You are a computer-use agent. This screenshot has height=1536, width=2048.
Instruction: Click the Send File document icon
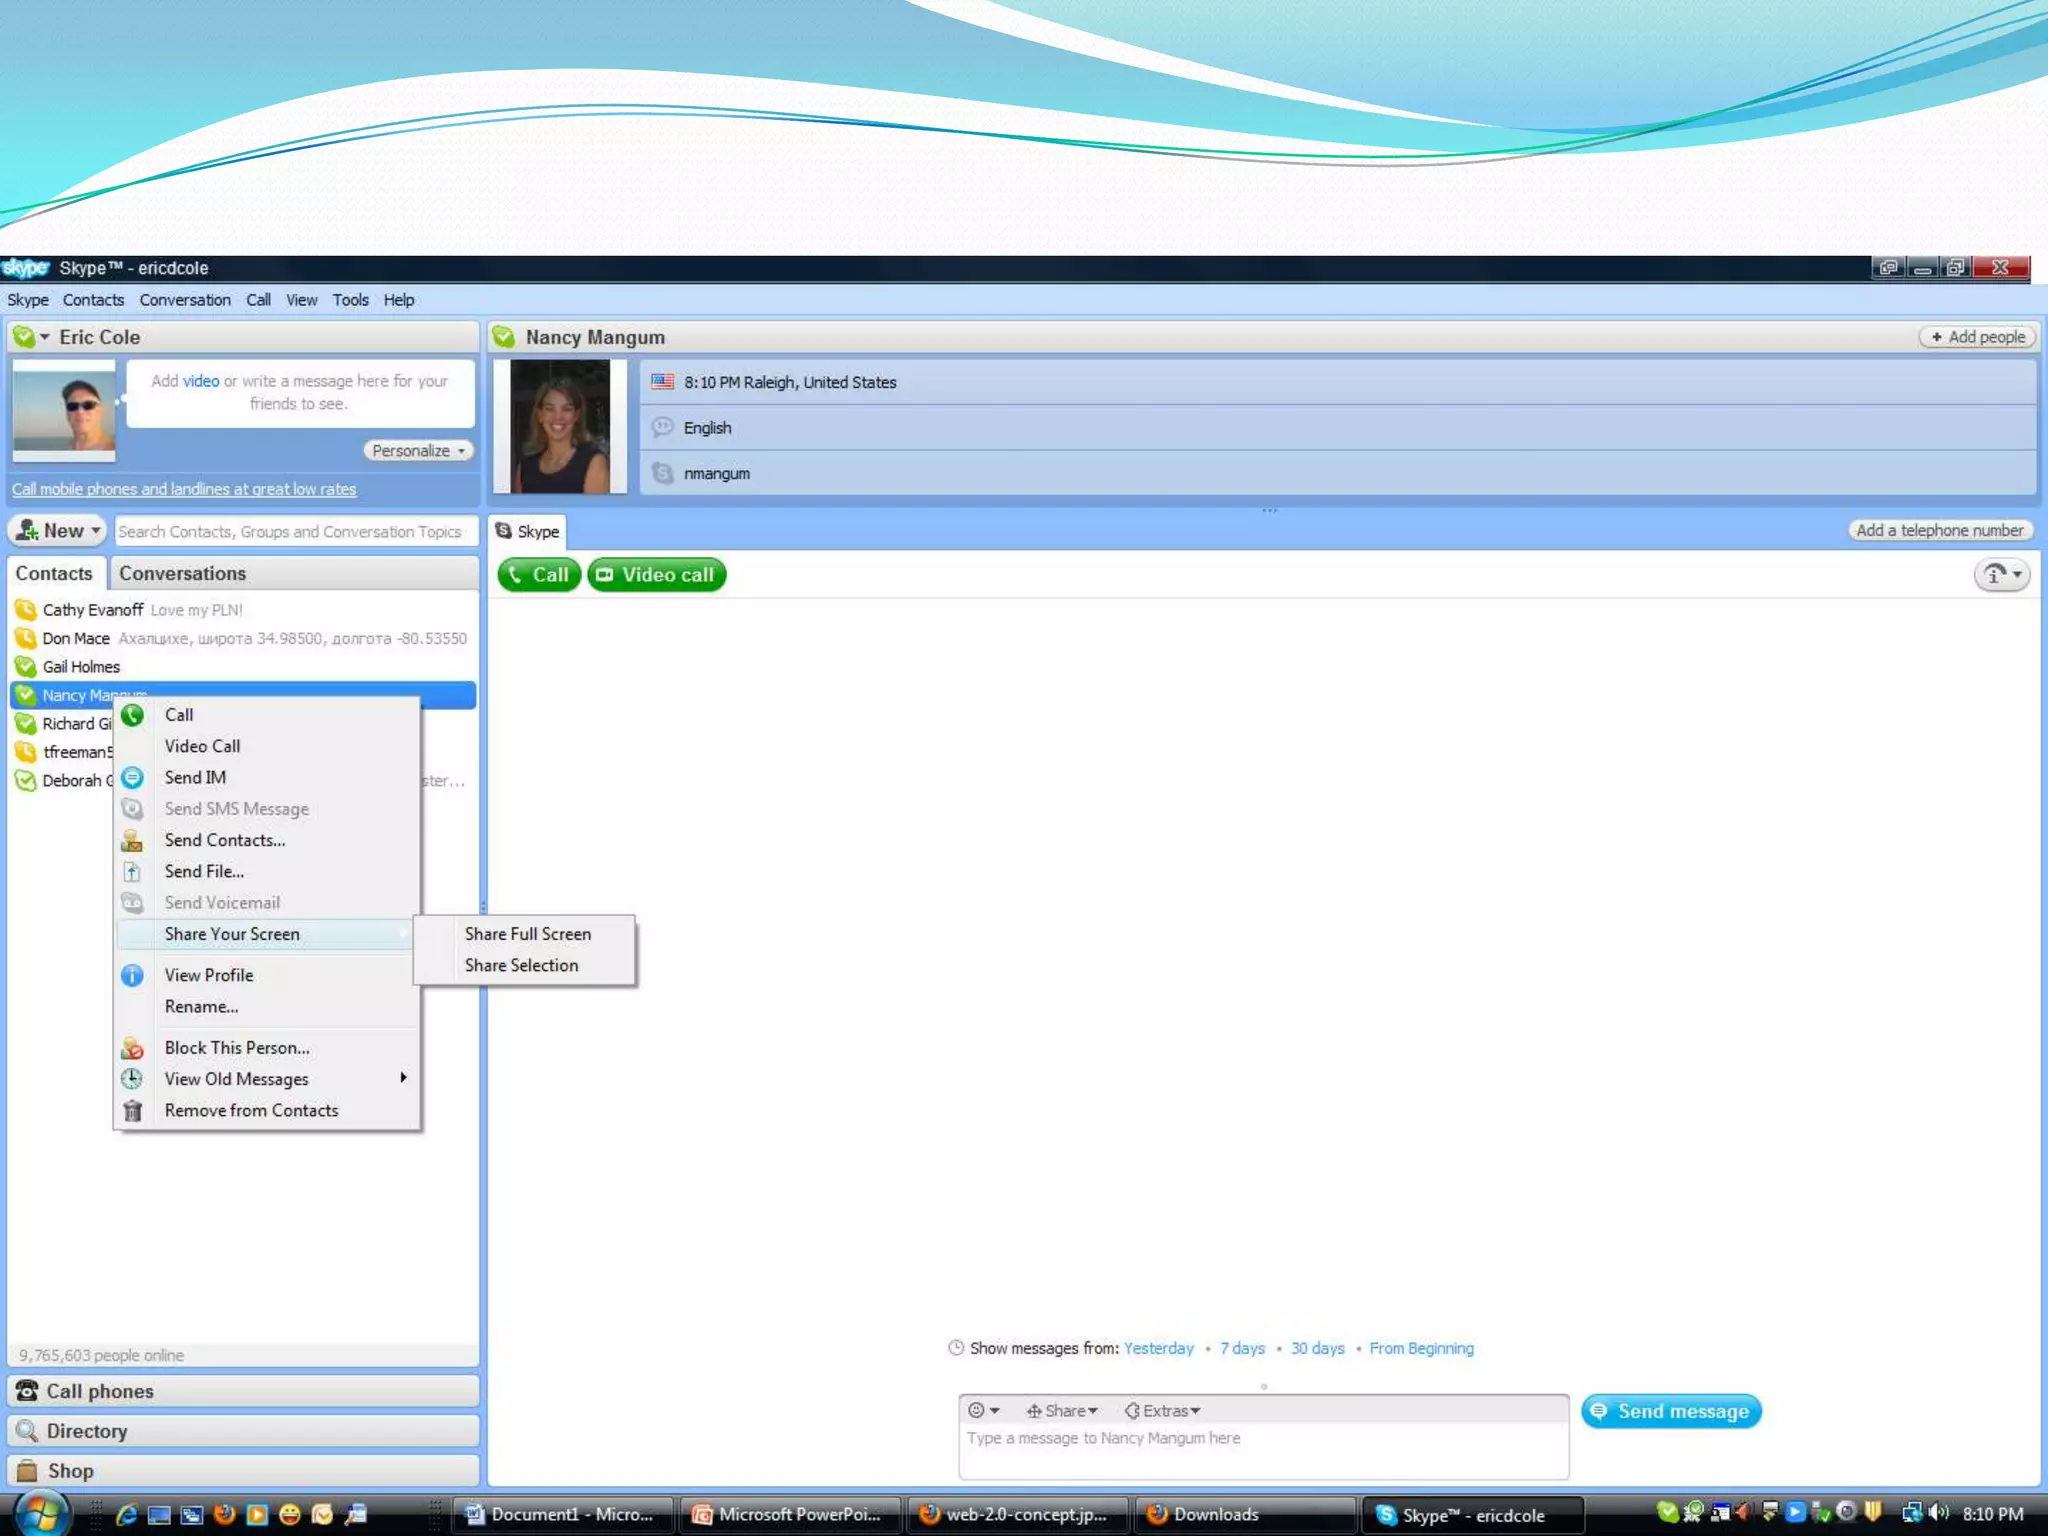click(x=132, y=872)
